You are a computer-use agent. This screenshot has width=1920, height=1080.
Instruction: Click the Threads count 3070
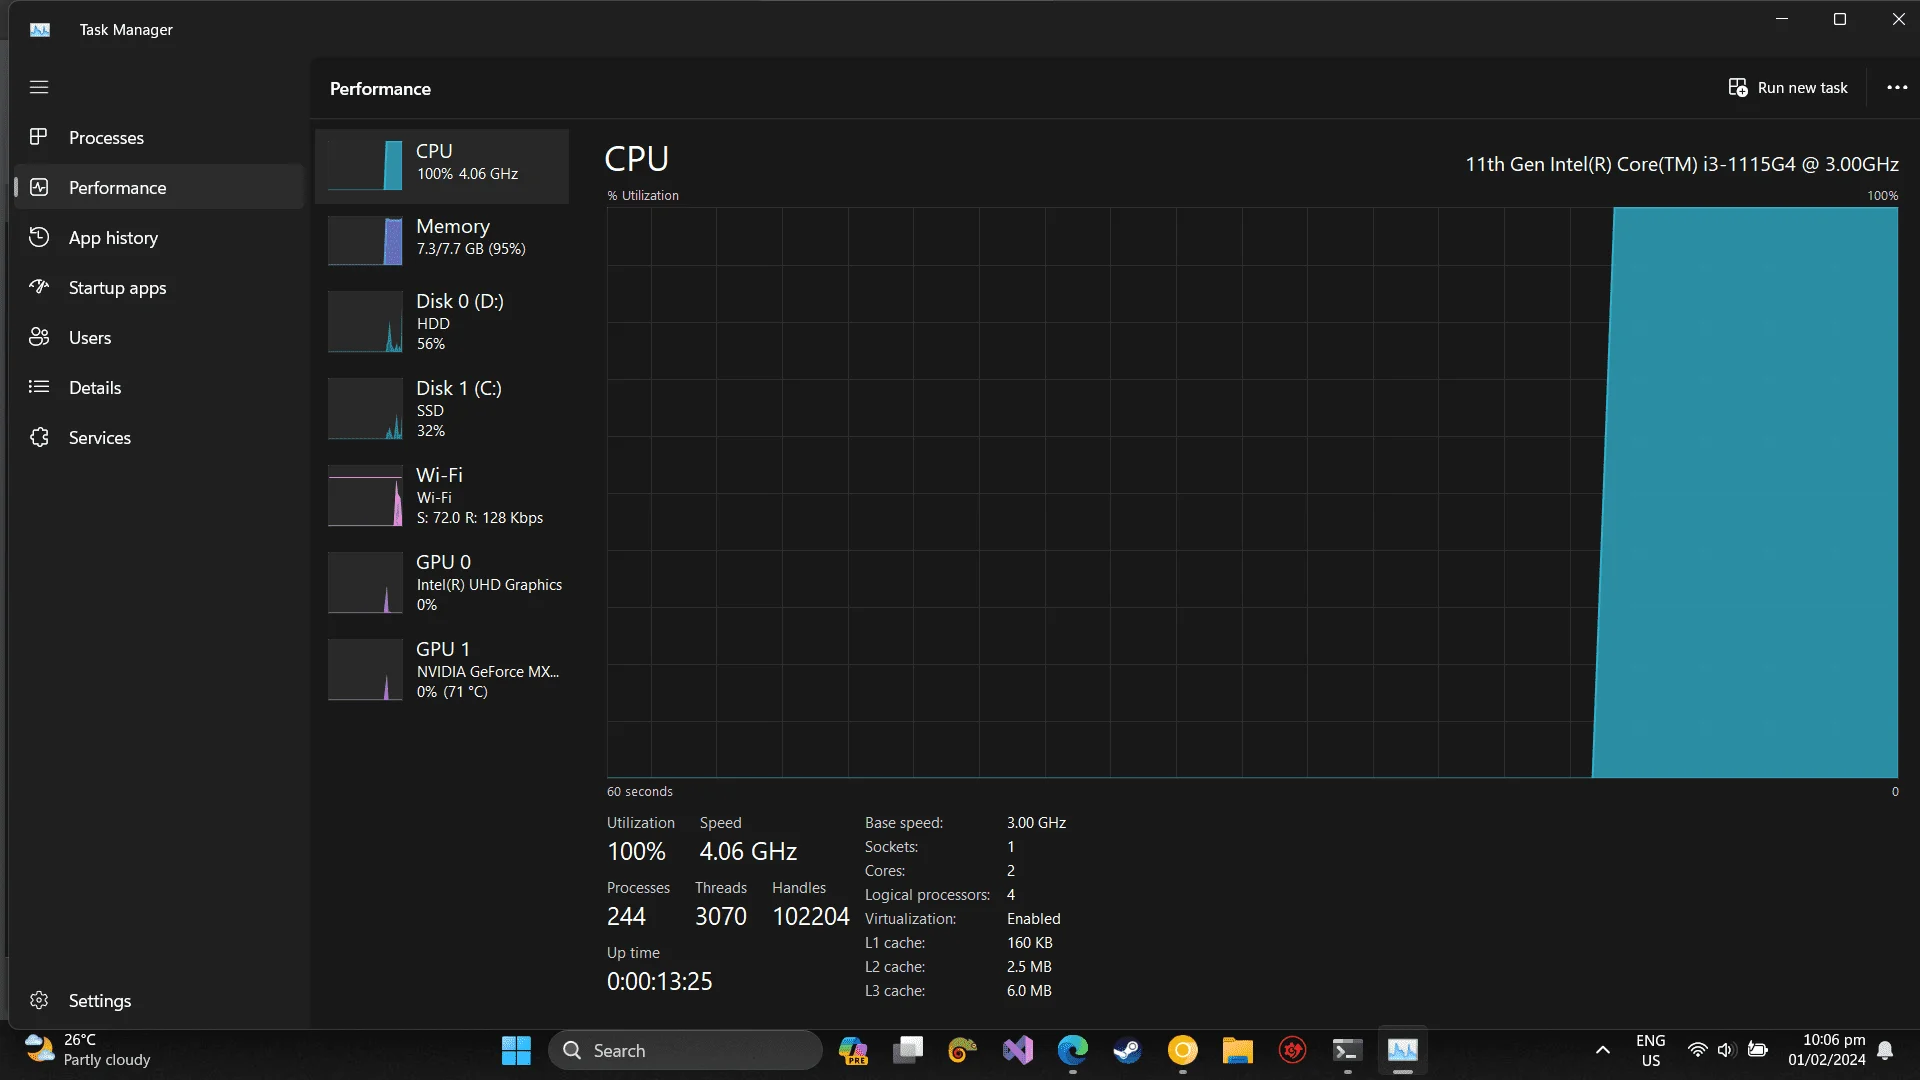pos(721,917)
